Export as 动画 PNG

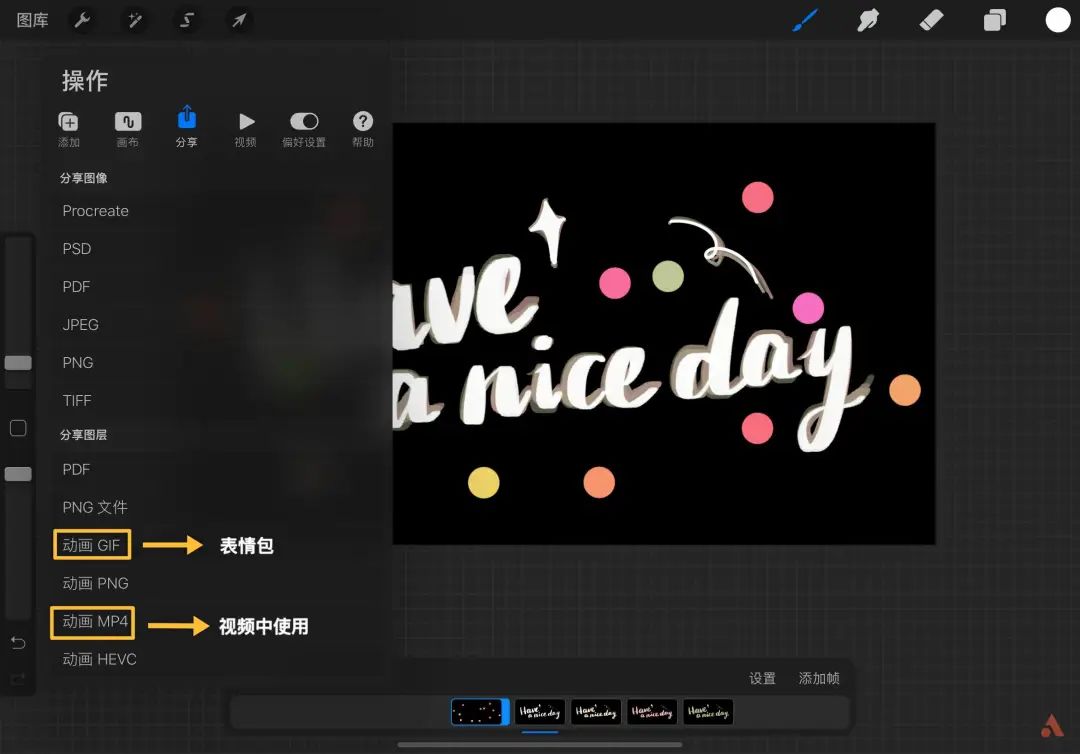pos(96,583)
